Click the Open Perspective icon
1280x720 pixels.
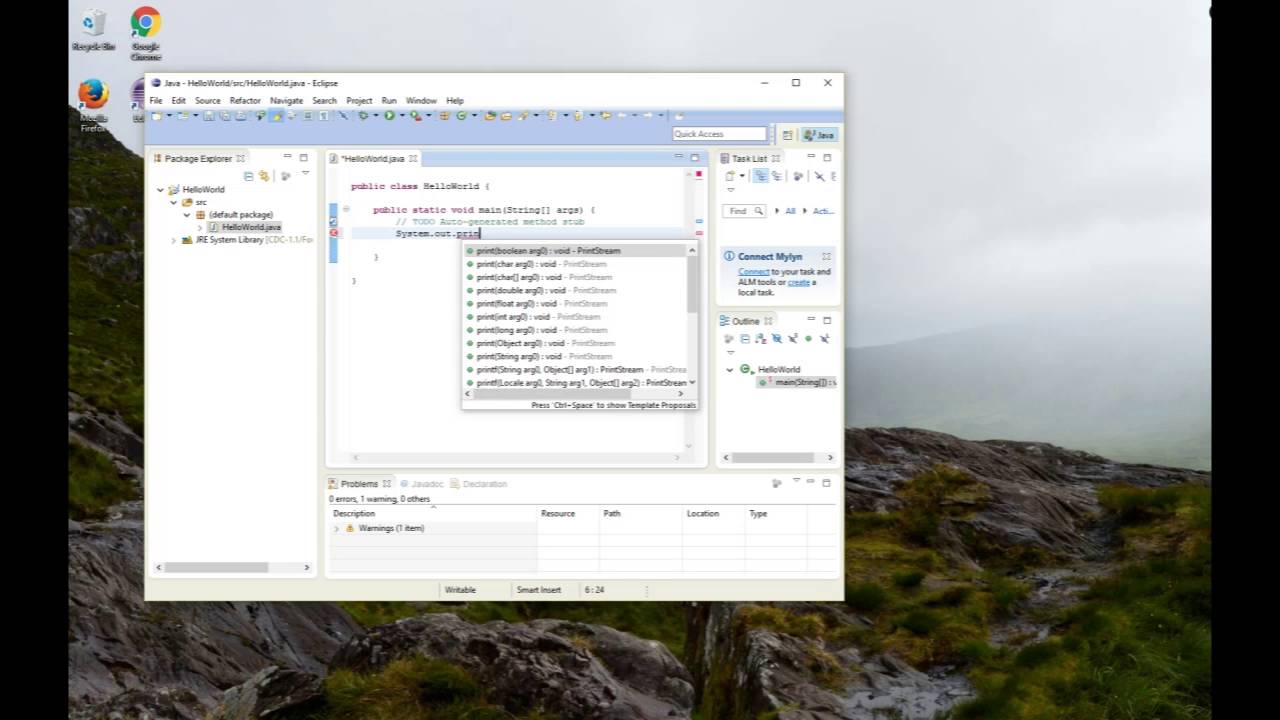(788, 134)
